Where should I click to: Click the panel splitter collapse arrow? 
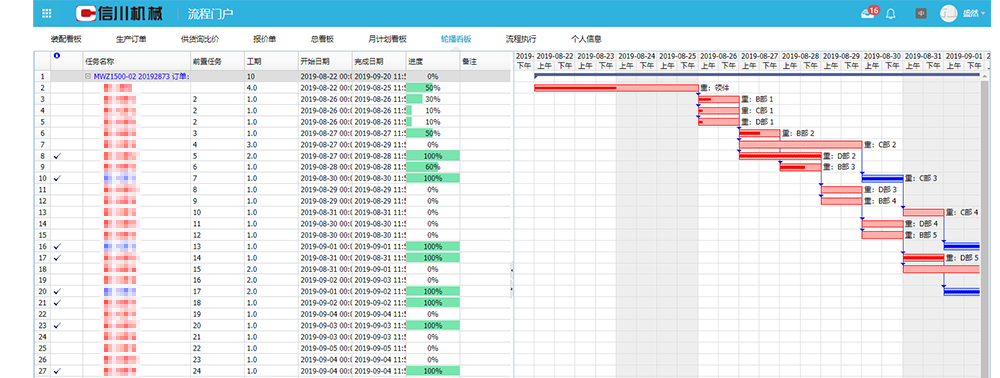(x=512, y=271)
